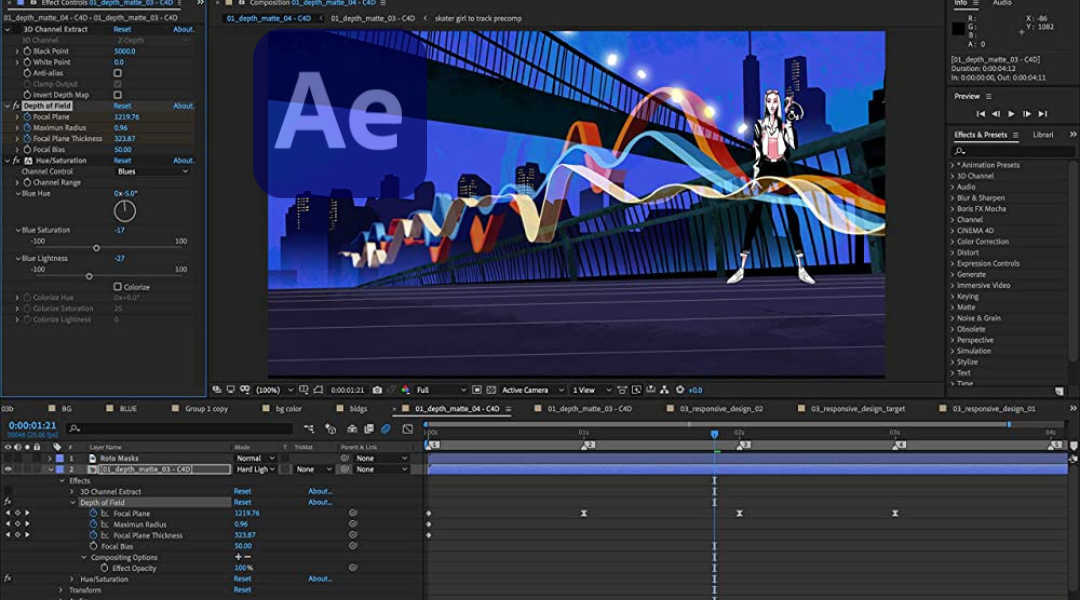The width and height of the screenshot is (1080, 600).
Task: Toggle the Anti-alias checkbox
Action: pyautogui.click(x=118, y=73)
